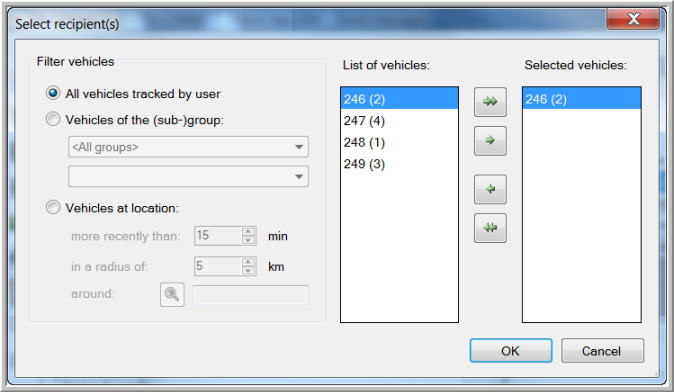Close the Select recipient(s) dialog
The height and width of the screenshot is (392, 674).
point(633,19)
